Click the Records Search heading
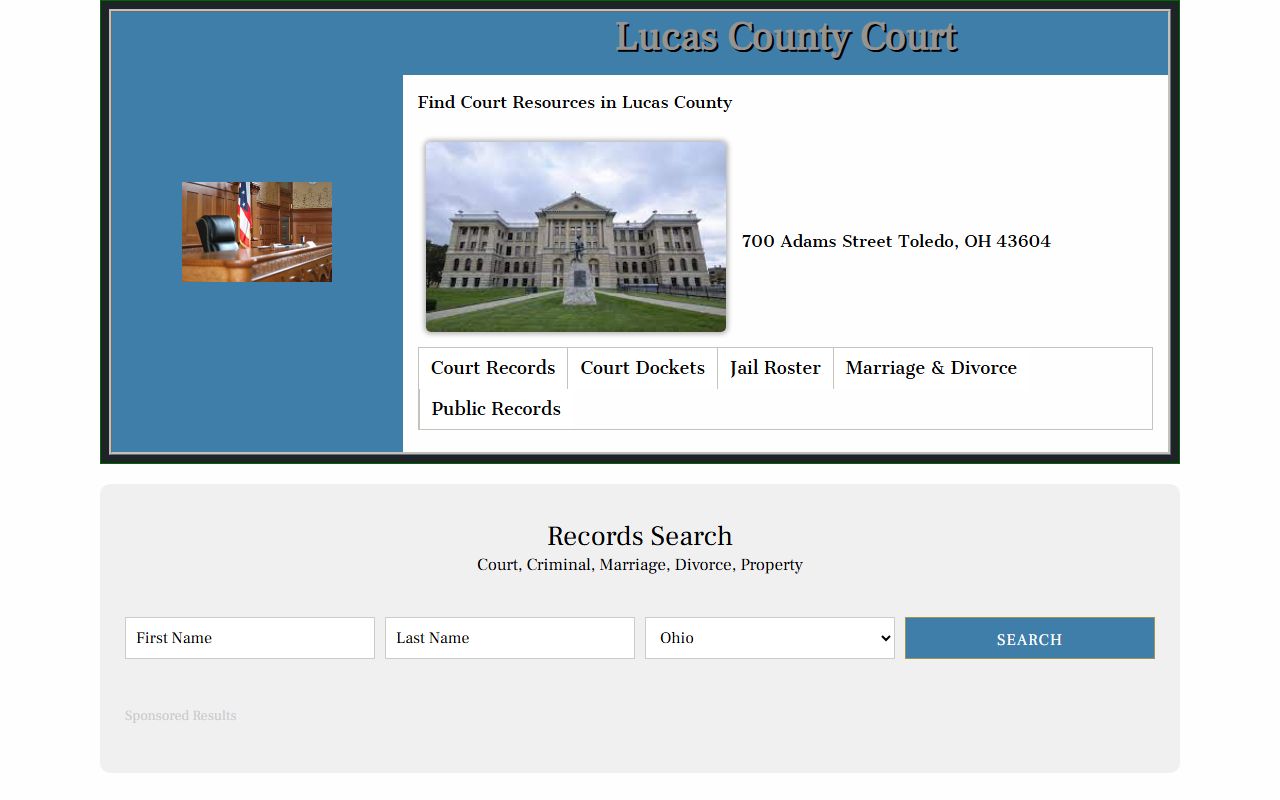1280x800 pixels. [x=640, y=536]
